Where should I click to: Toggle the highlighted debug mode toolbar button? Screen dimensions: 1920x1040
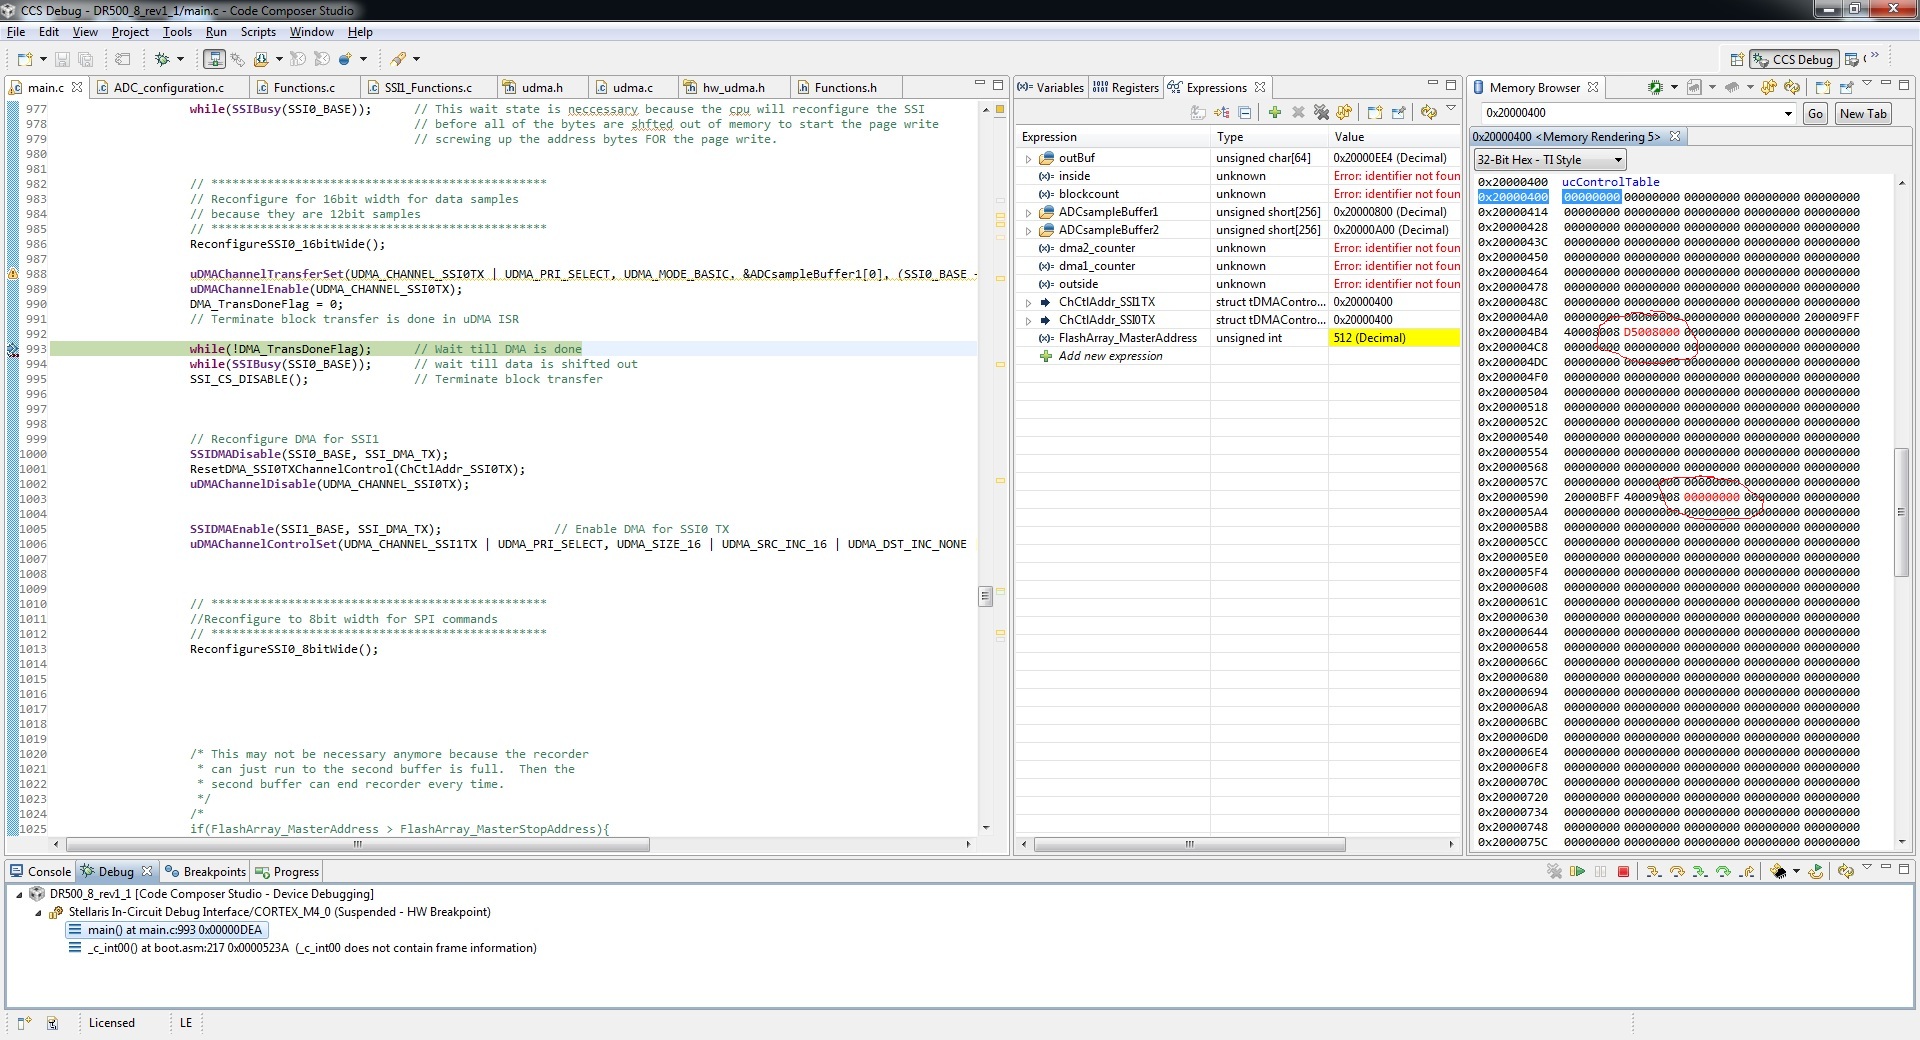tap(214, 60)
